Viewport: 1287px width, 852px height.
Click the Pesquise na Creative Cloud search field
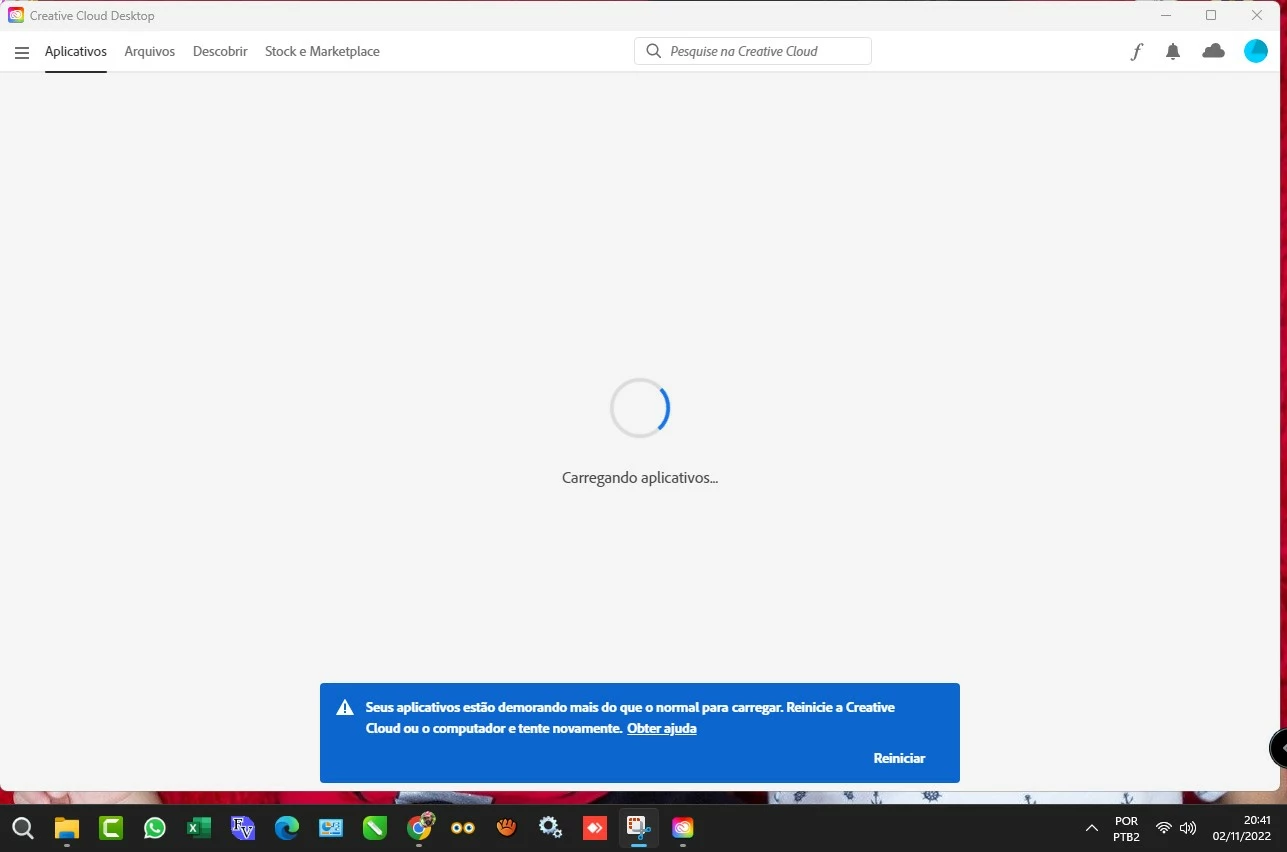[x=753, y=51]
